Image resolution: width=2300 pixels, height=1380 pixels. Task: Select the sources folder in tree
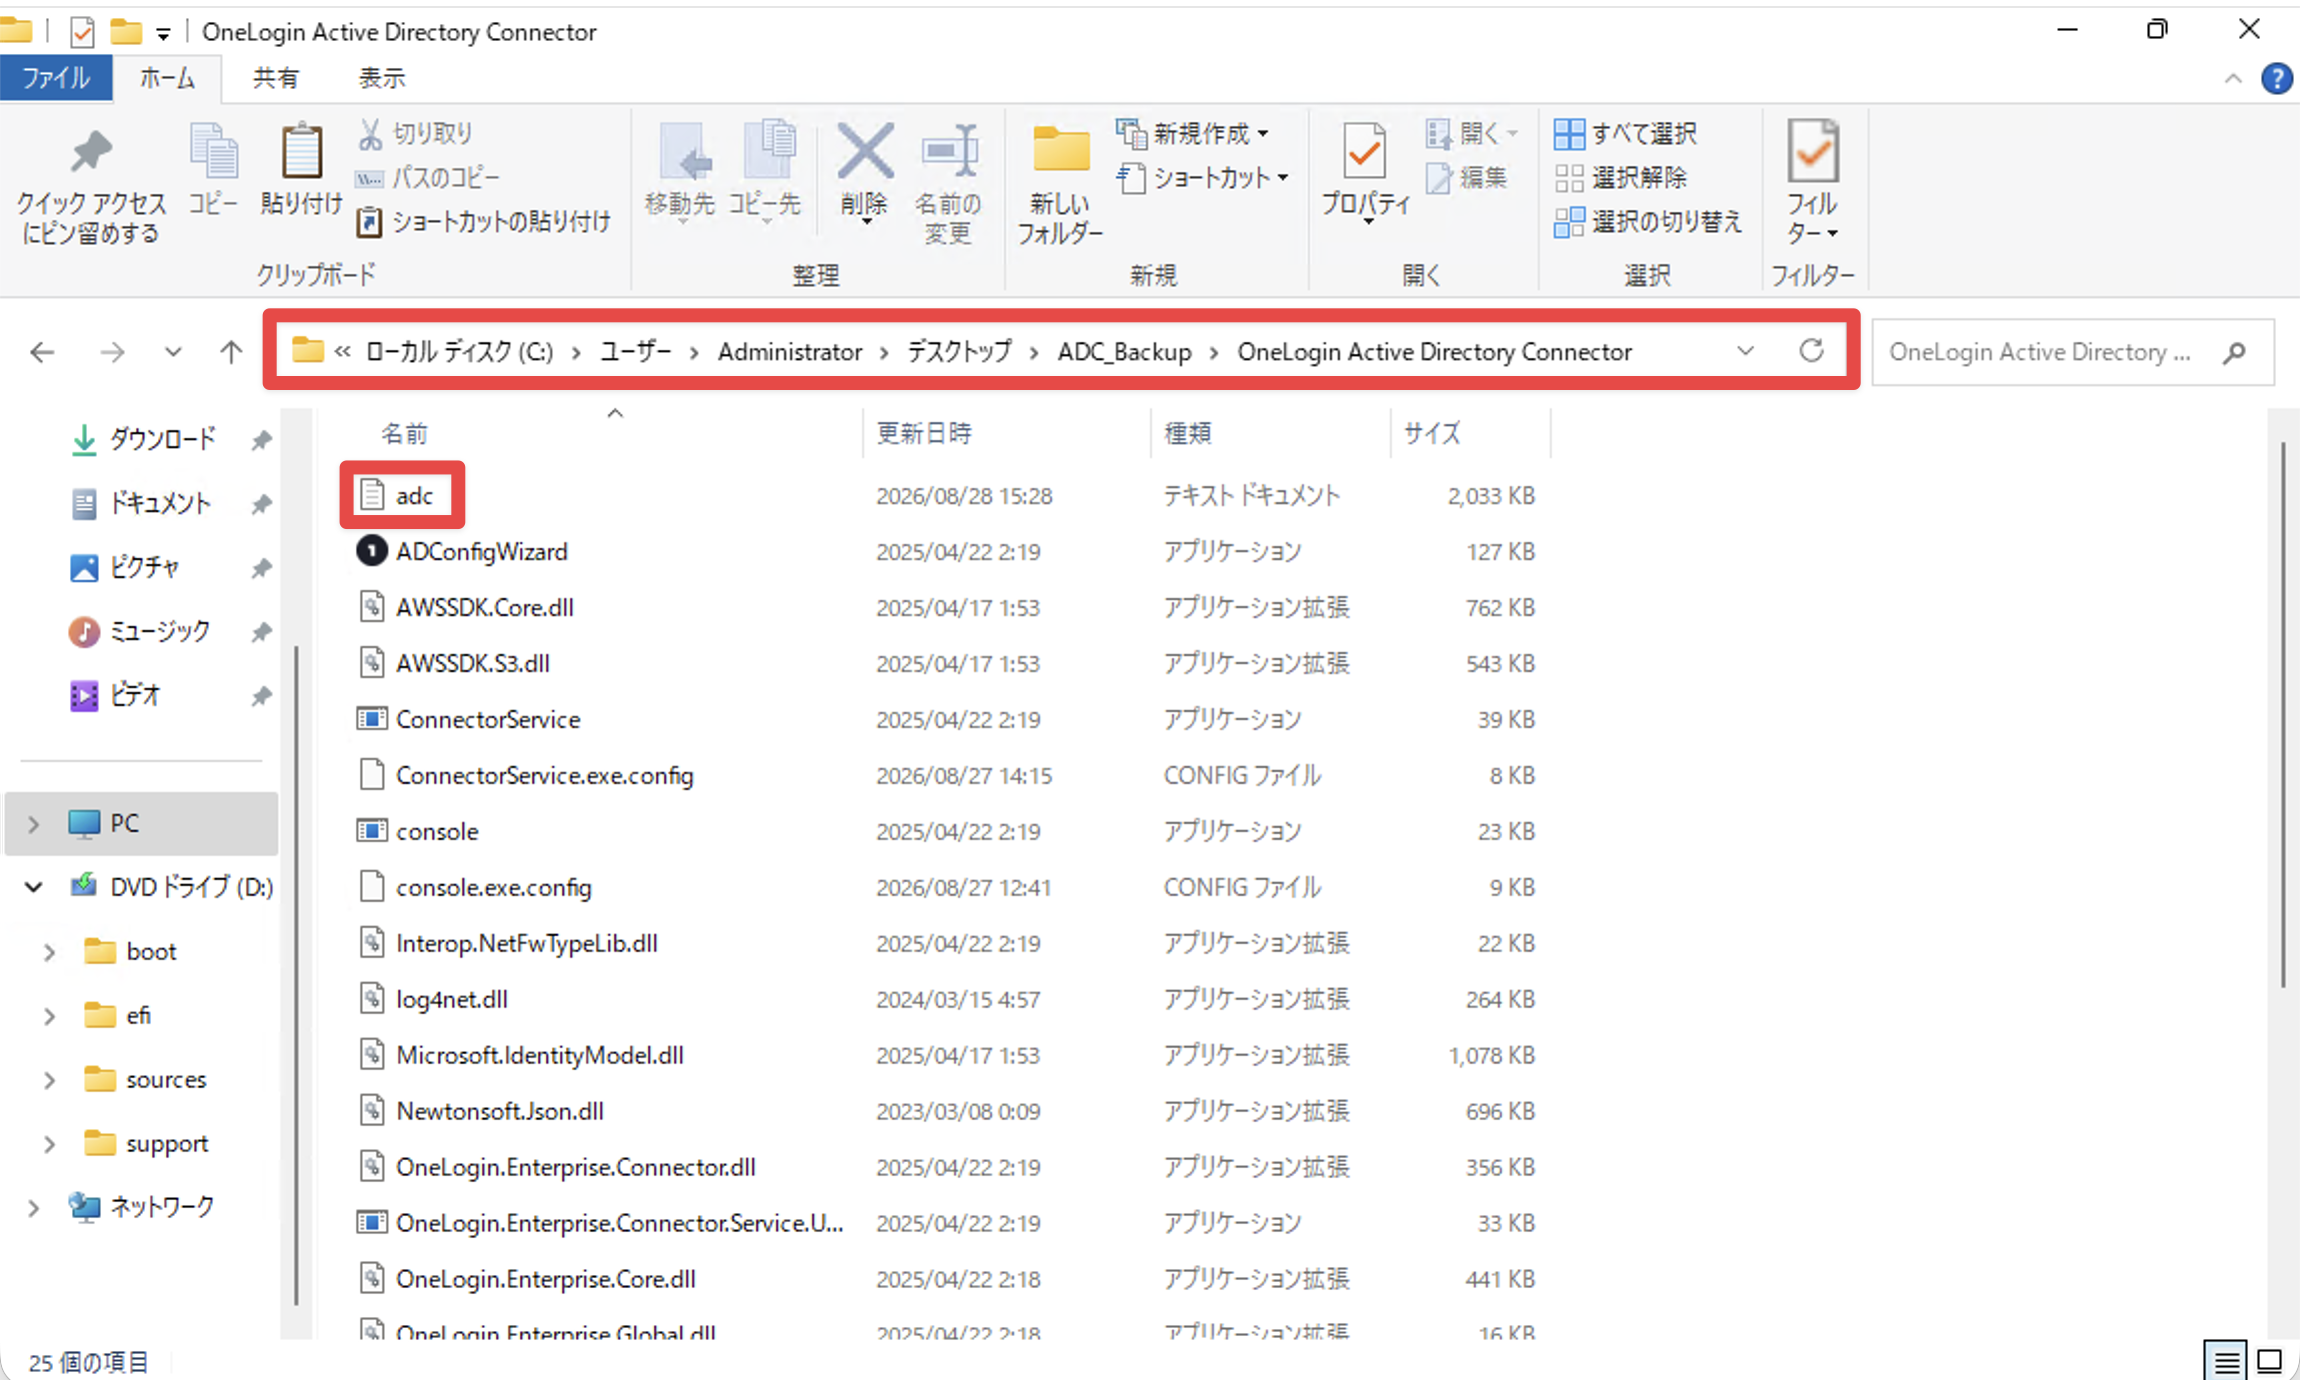pyautogui.click(x=166, y=1080)
